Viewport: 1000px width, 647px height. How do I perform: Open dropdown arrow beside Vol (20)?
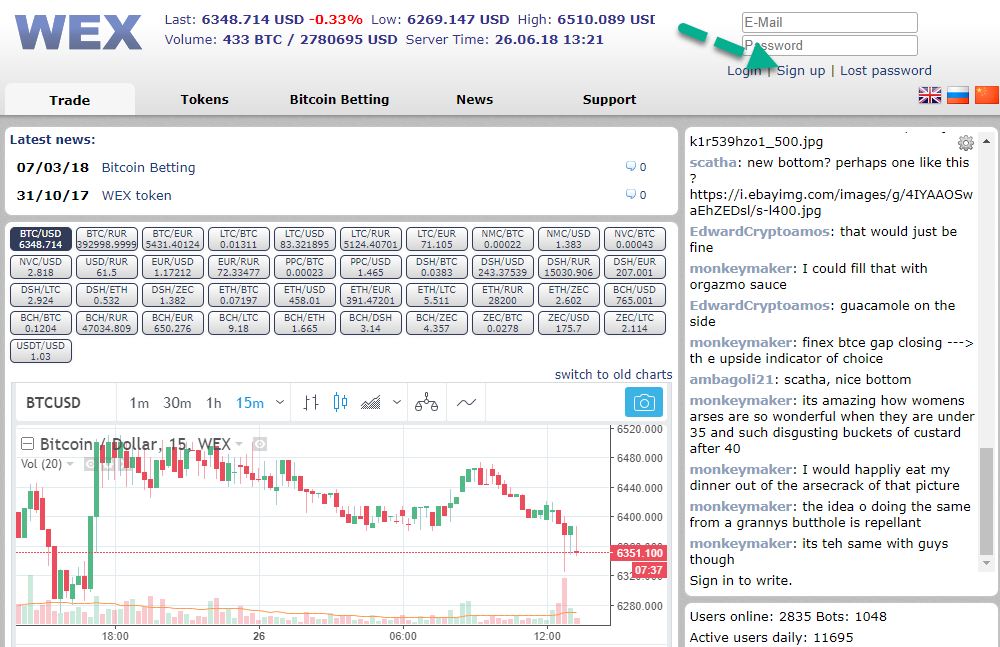(70, 464)
